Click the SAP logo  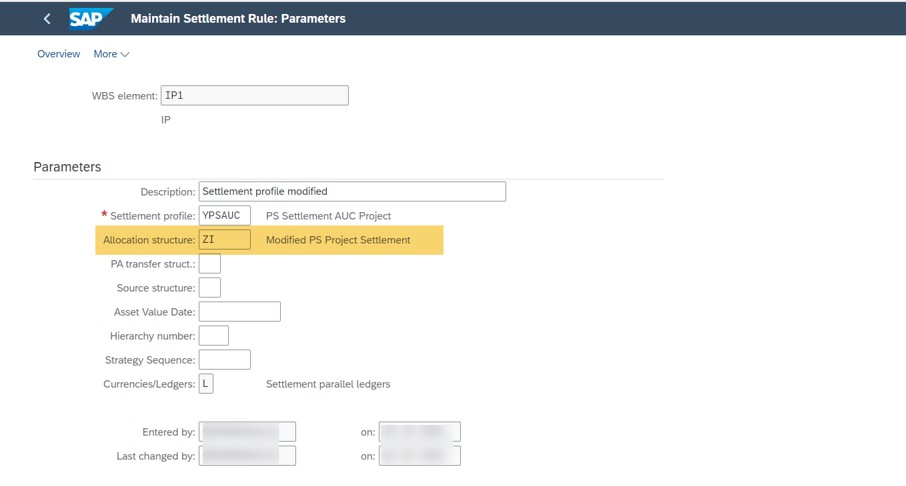coord(91,19)
